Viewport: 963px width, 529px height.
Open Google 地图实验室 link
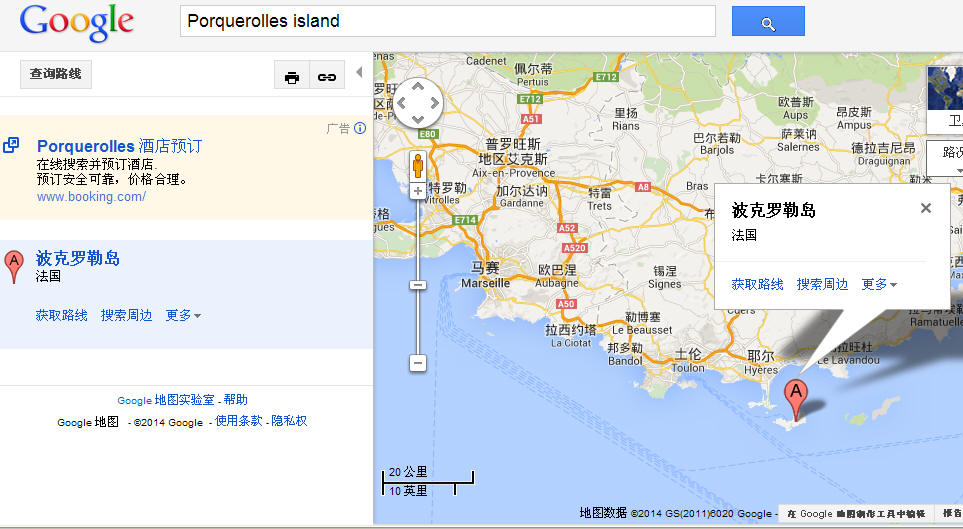click(x=166, y=400)
